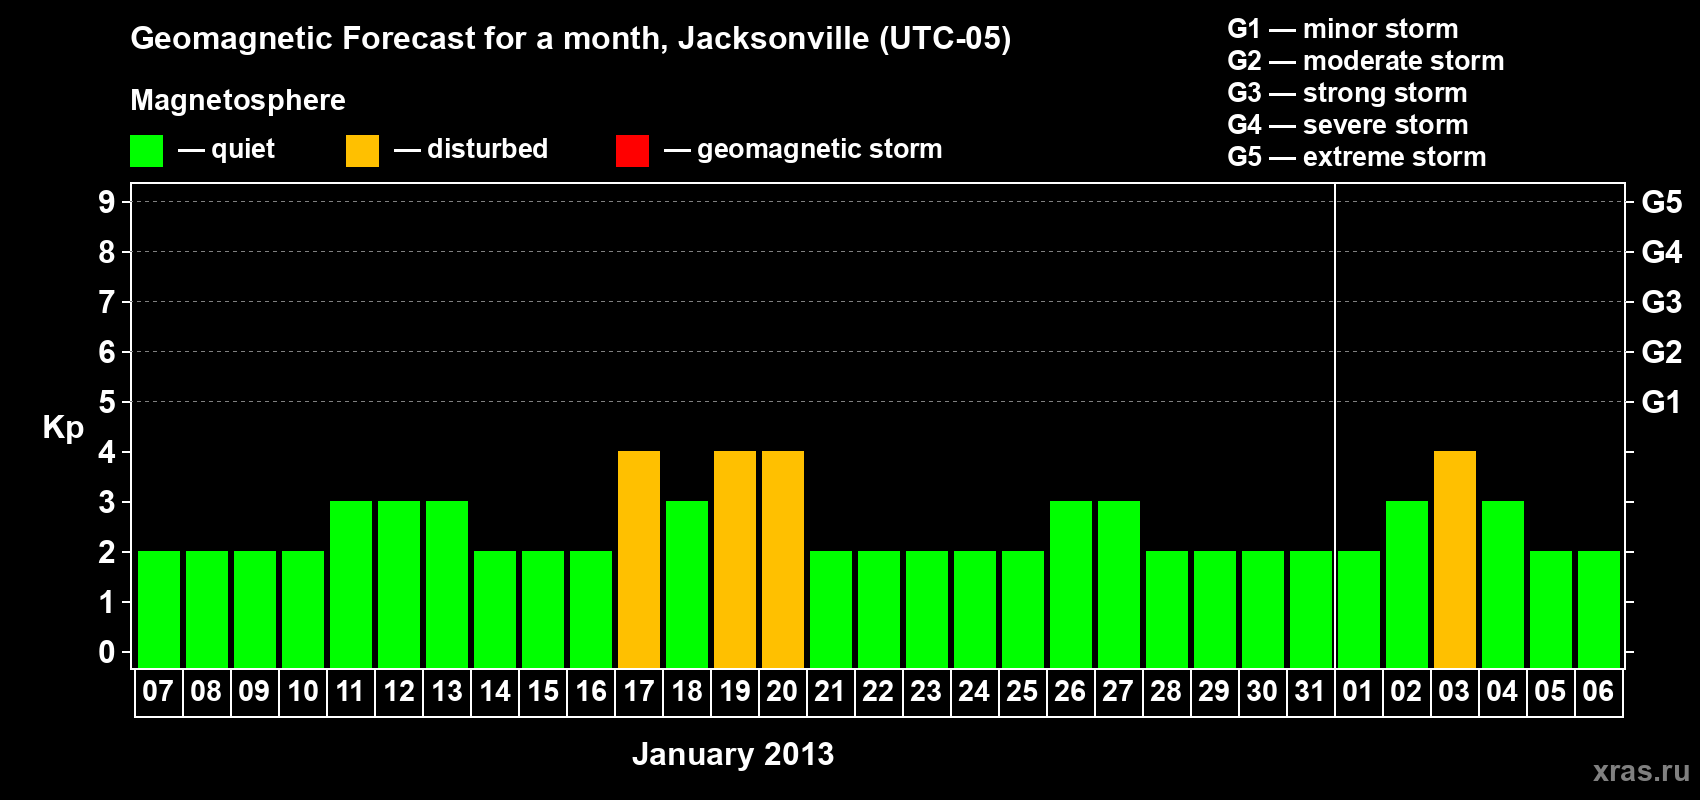Click the 'Kp' axis label
1700x800 pixels.
coord(63,428)
